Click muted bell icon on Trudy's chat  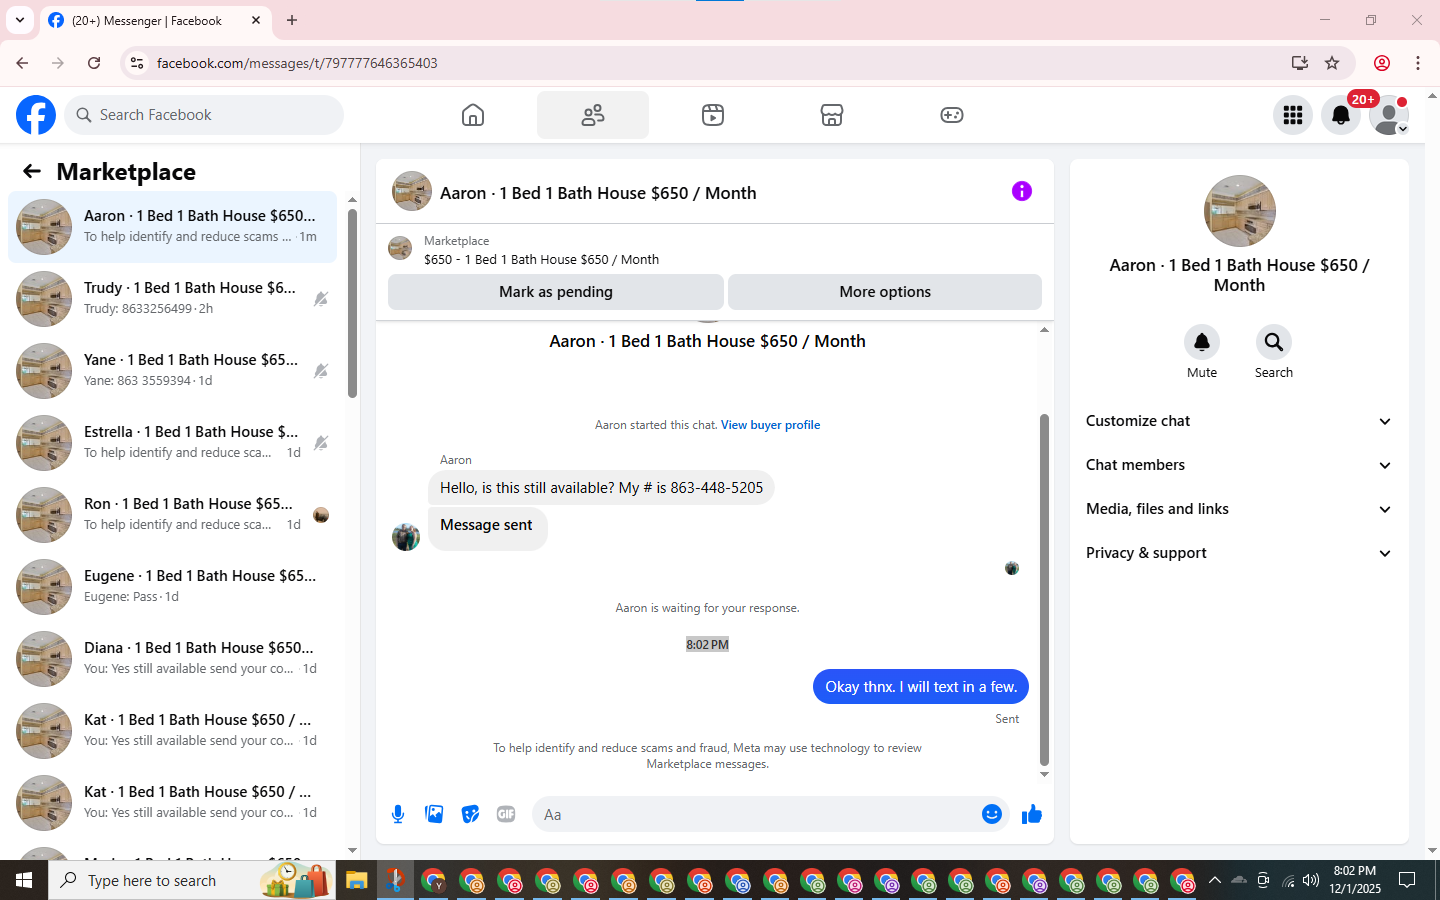321,299
